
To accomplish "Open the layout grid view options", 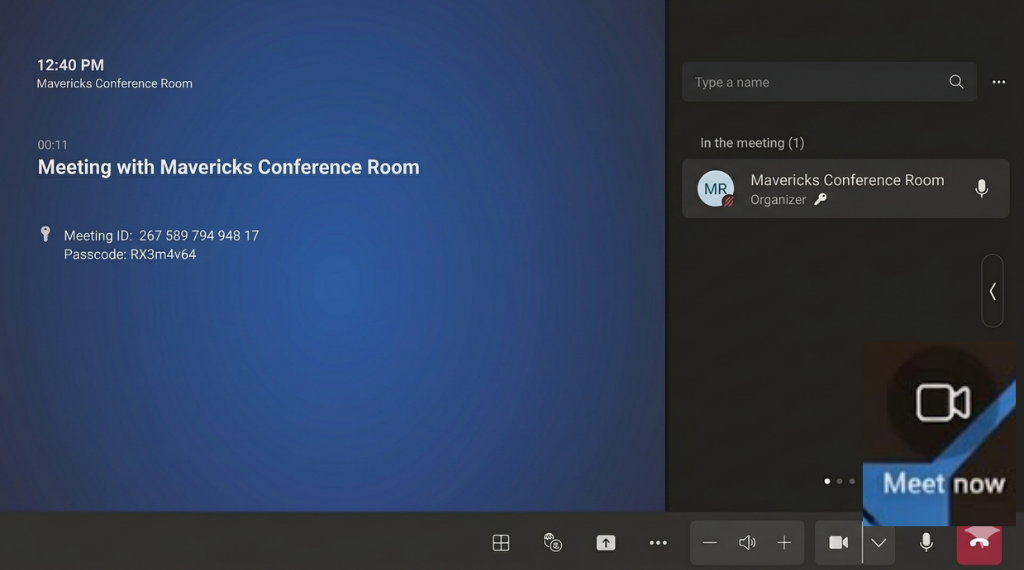I will coord(501,543).
